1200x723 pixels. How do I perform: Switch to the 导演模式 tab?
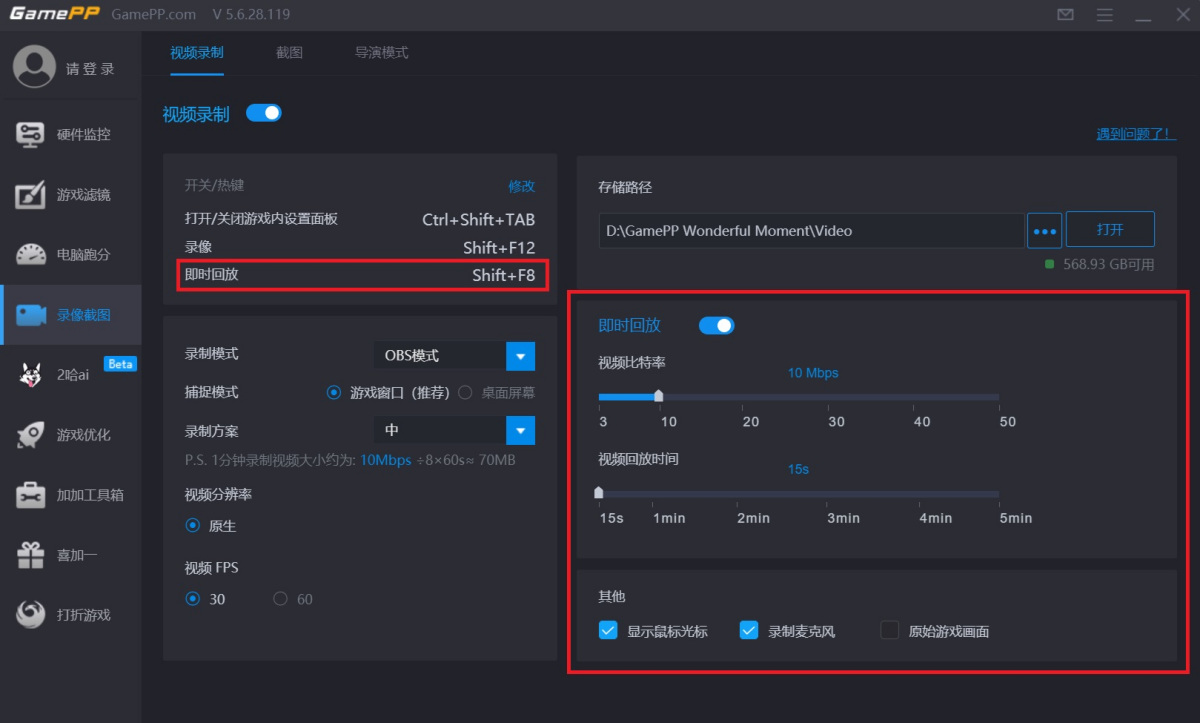click(x=380, y=52)
